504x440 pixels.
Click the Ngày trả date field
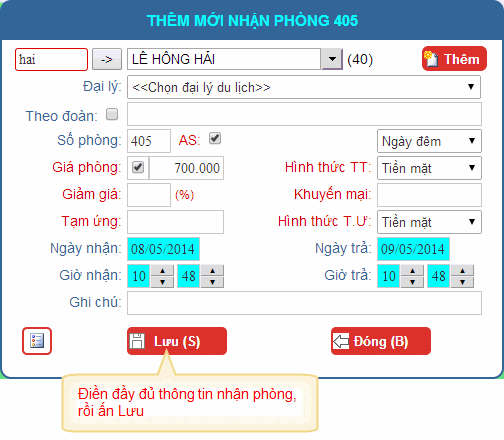coord(413,249)
